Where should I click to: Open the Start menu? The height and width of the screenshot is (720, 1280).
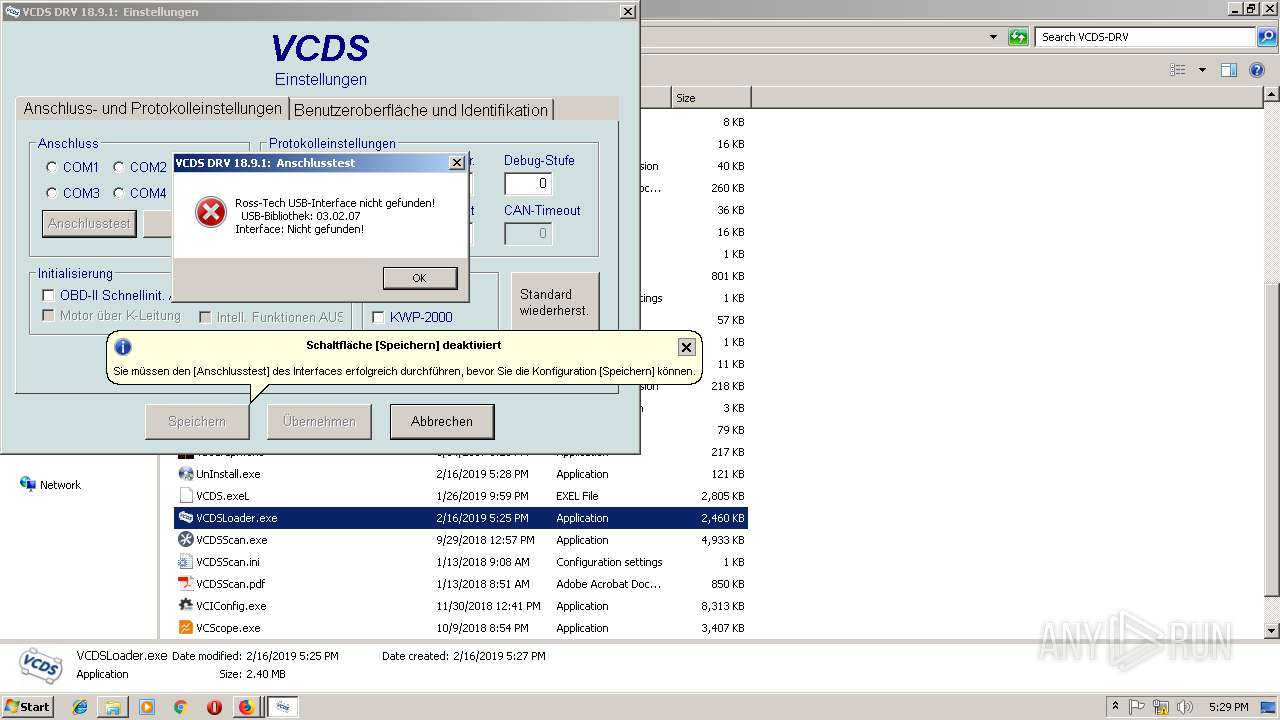28,707
